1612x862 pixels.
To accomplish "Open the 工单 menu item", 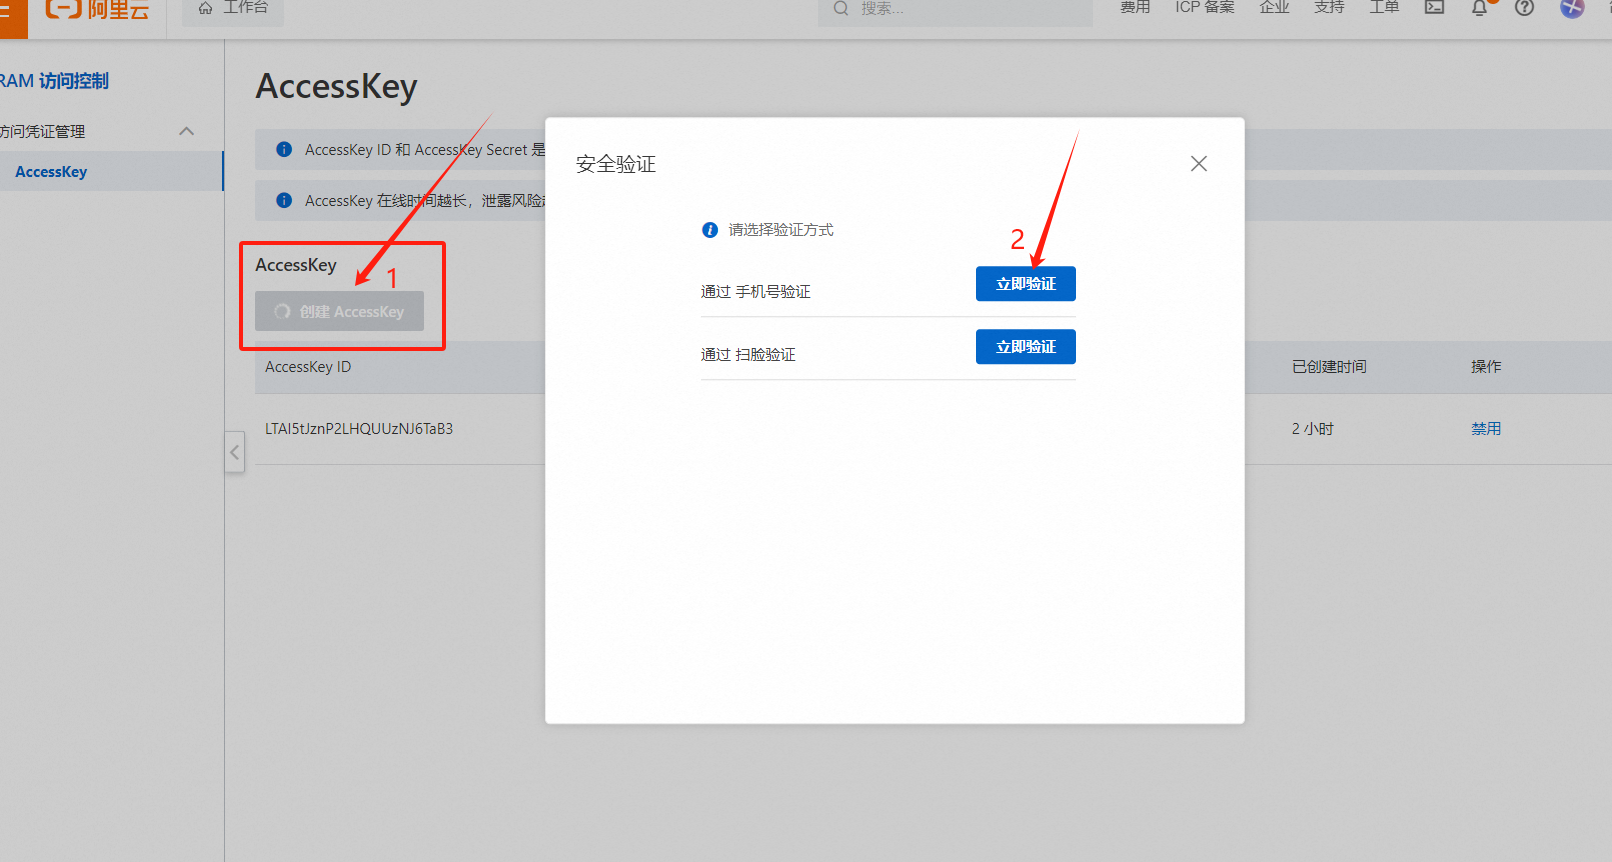I will (1384, 8).
